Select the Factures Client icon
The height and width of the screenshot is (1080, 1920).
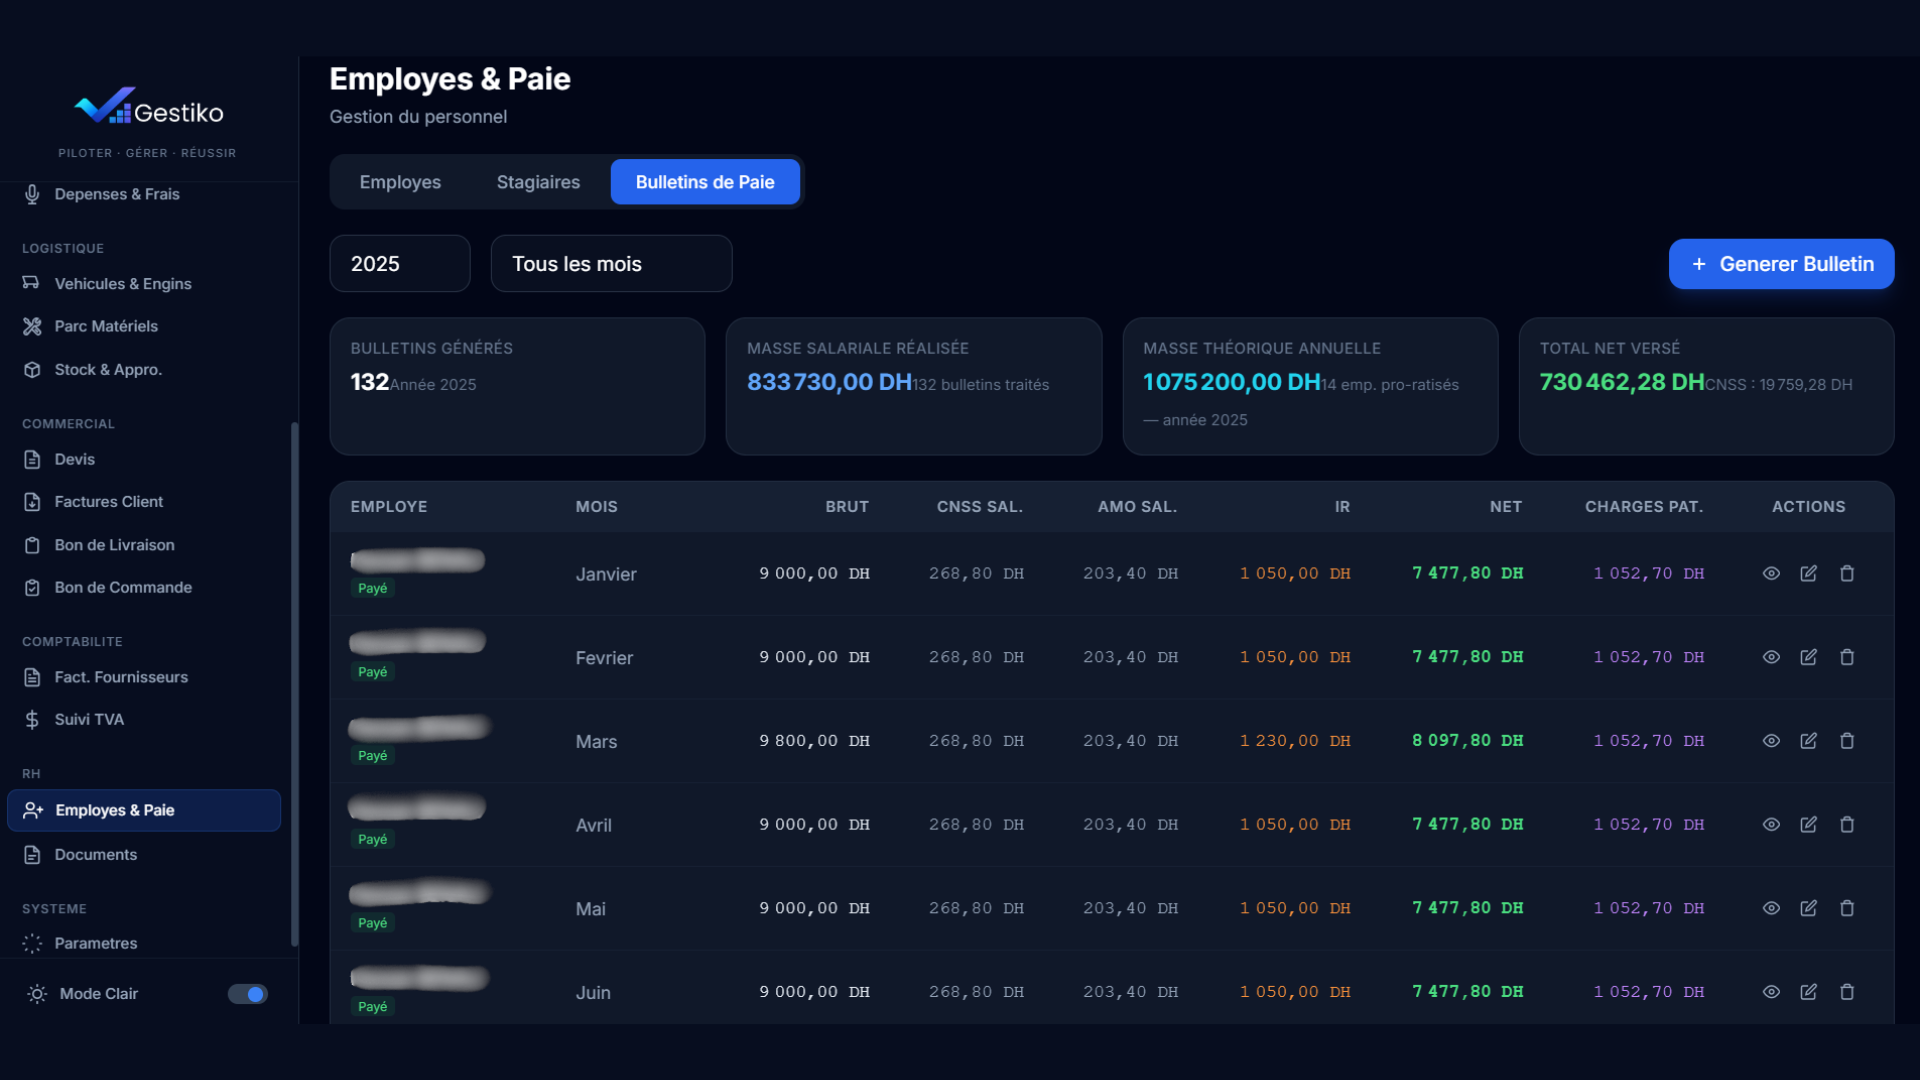(x=33, y=502)
